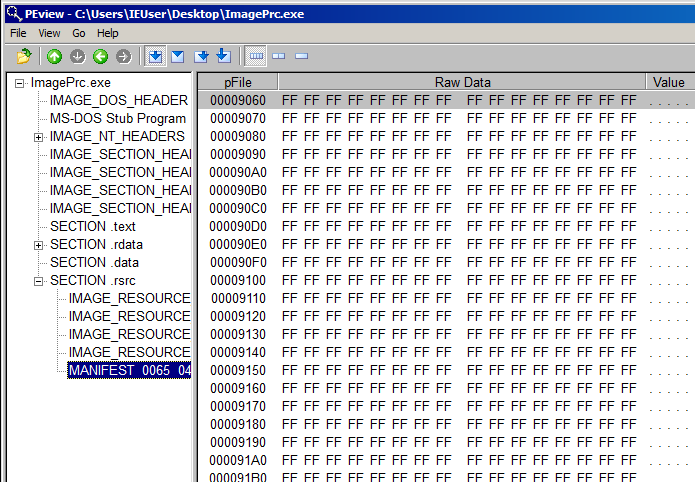
Task: Click offset 00009070 in pFile column
Action: [238, 119]
